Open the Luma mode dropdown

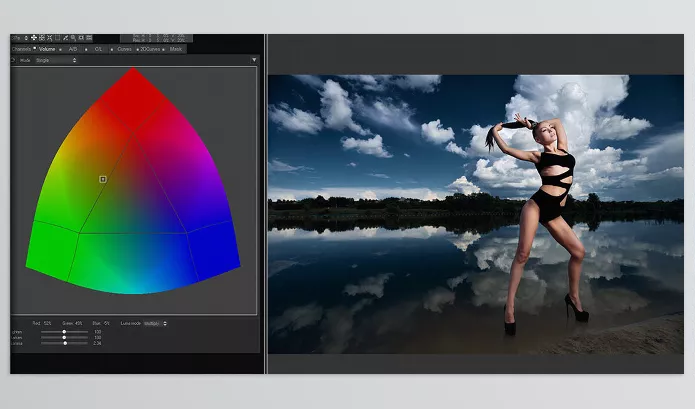coord(153,324)
